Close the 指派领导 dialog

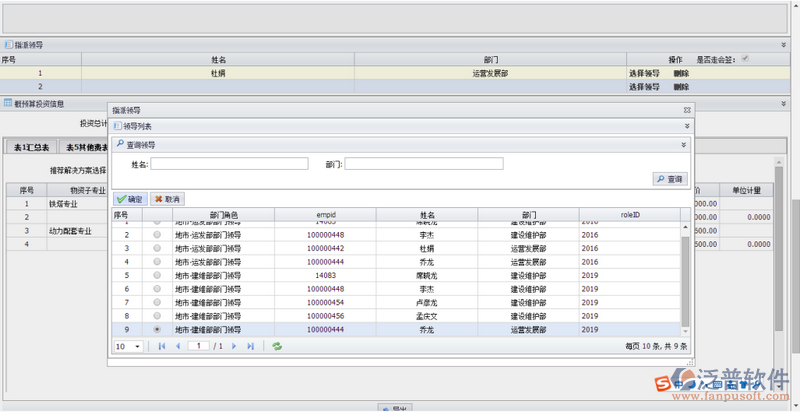pos(686,108)
